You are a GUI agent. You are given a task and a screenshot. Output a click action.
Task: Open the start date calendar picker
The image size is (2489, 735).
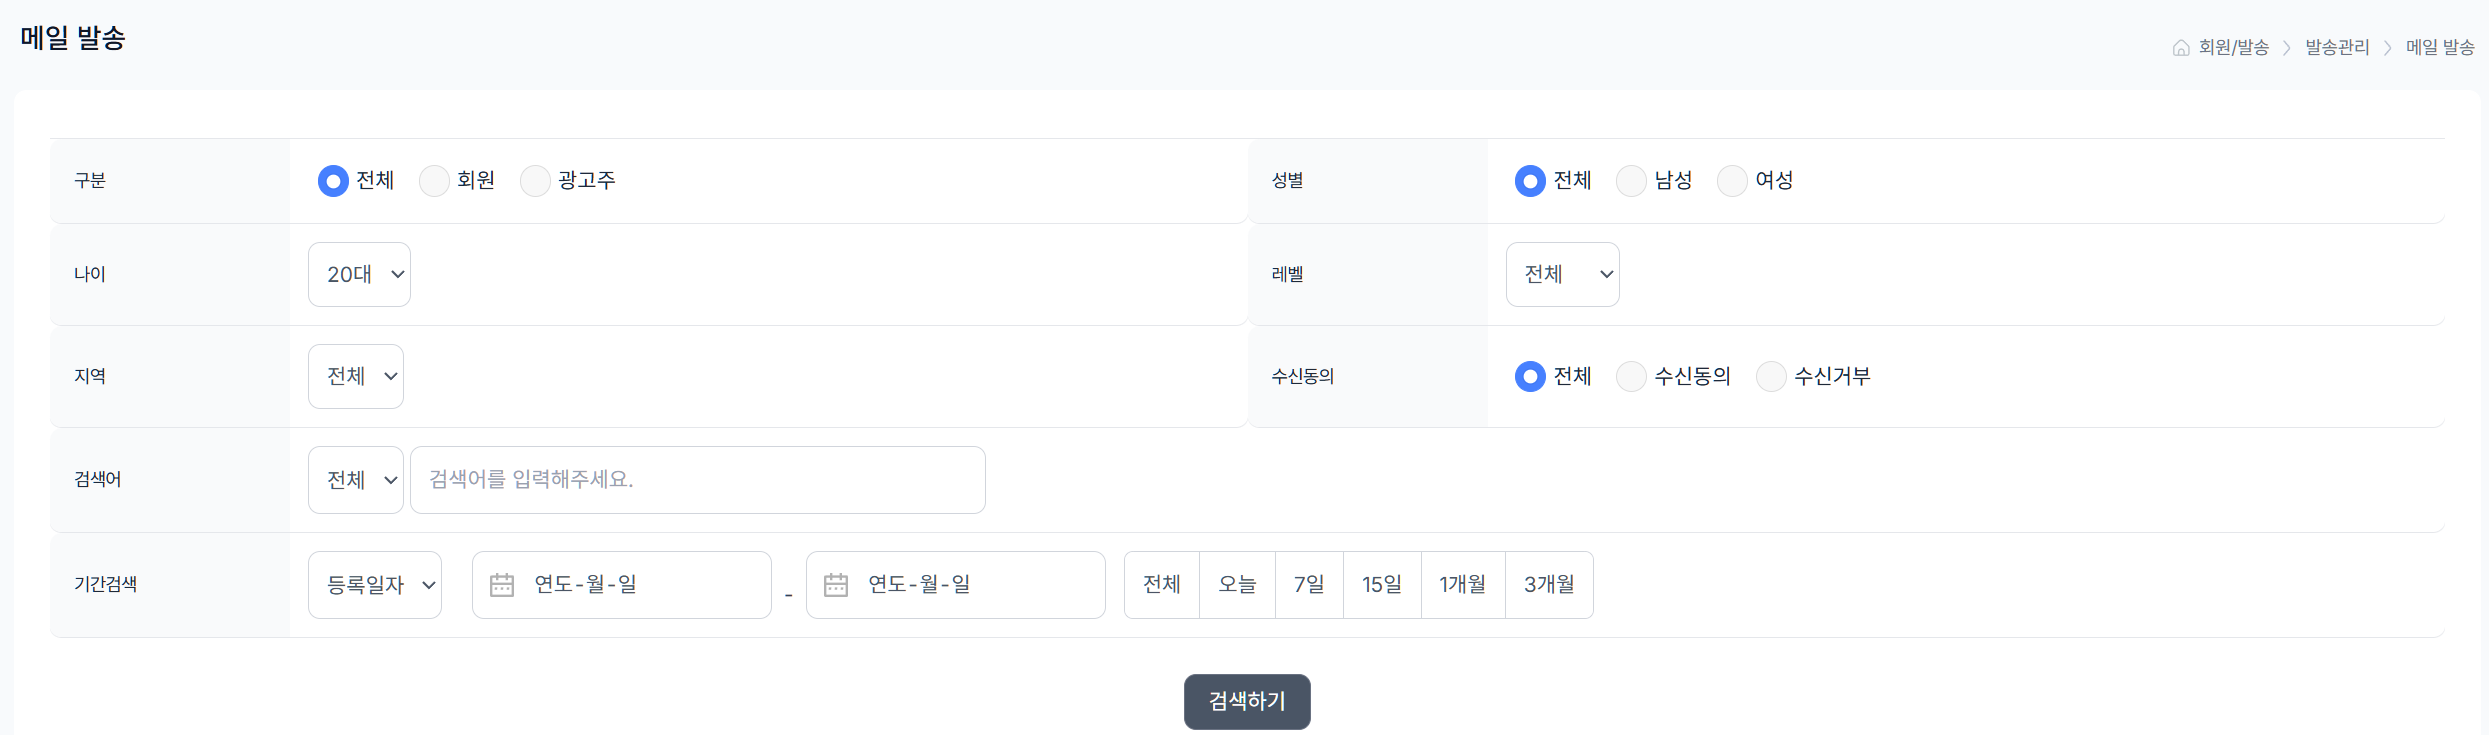[x=503, y=585]
